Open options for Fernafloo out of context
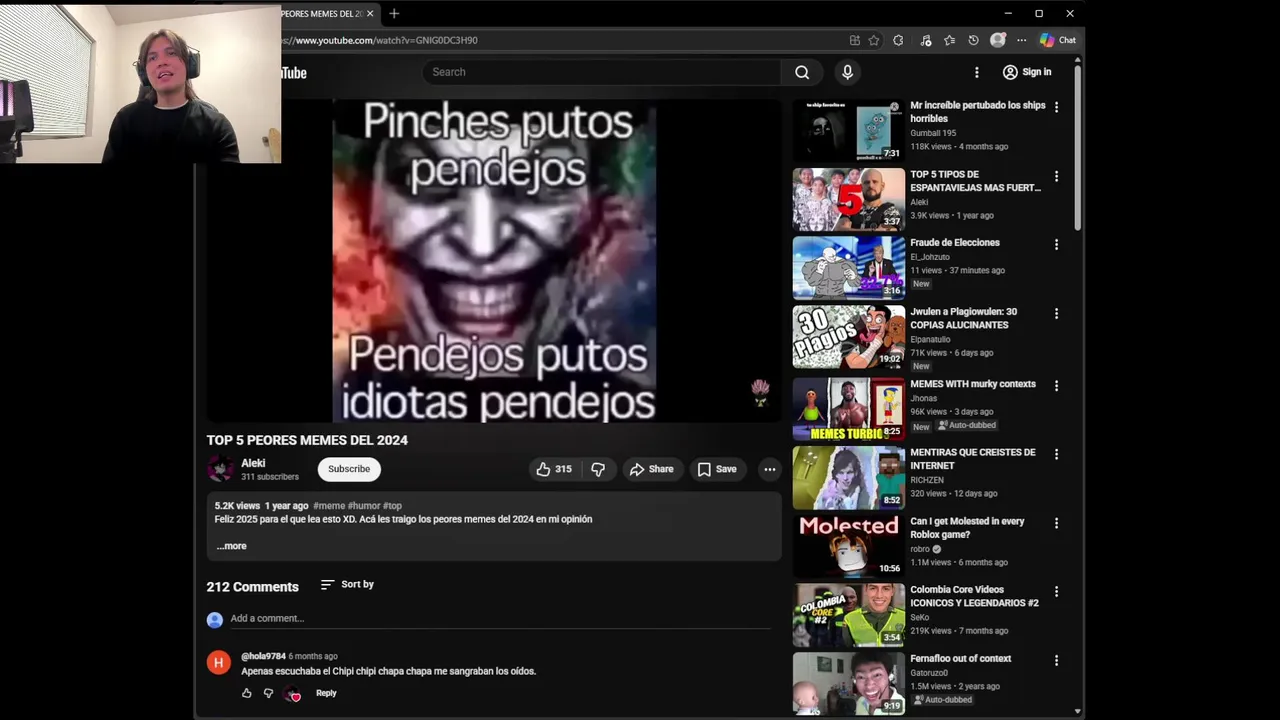 pos(1056,660)
